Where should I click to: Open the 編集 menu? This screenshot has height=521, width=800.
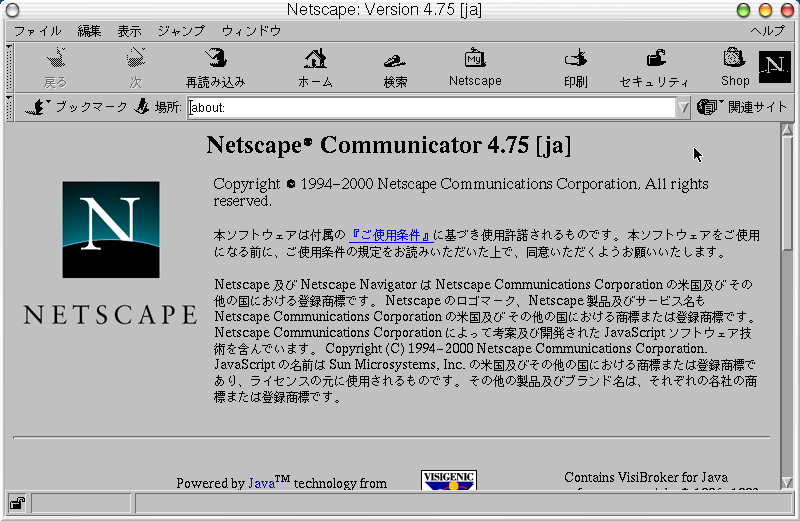click(x=89, y=31)
